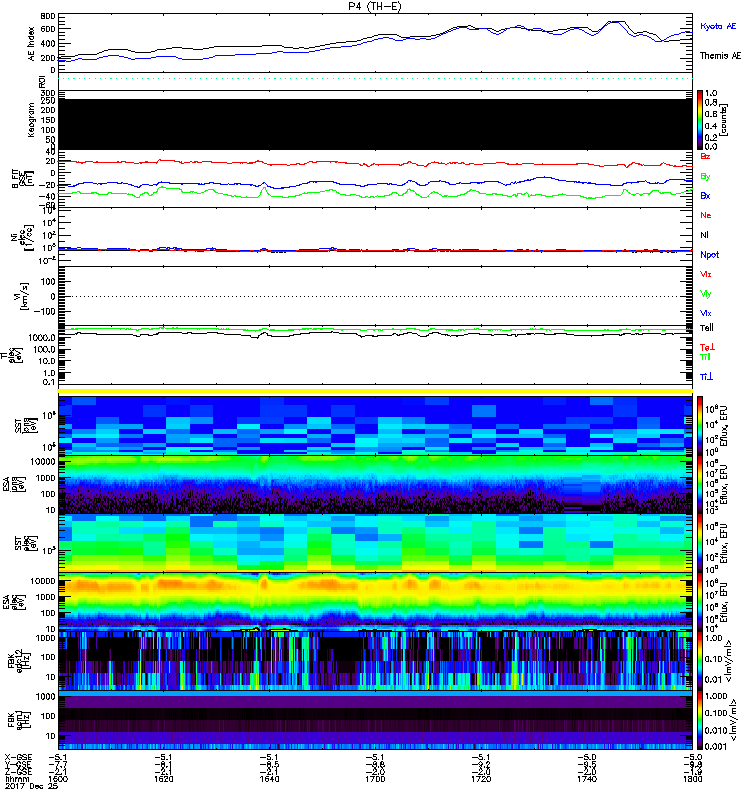The height and width of the screenshot is (800, 750).
Task: Click the black Te parallel legend label
Action: click(x=707, y=328)
